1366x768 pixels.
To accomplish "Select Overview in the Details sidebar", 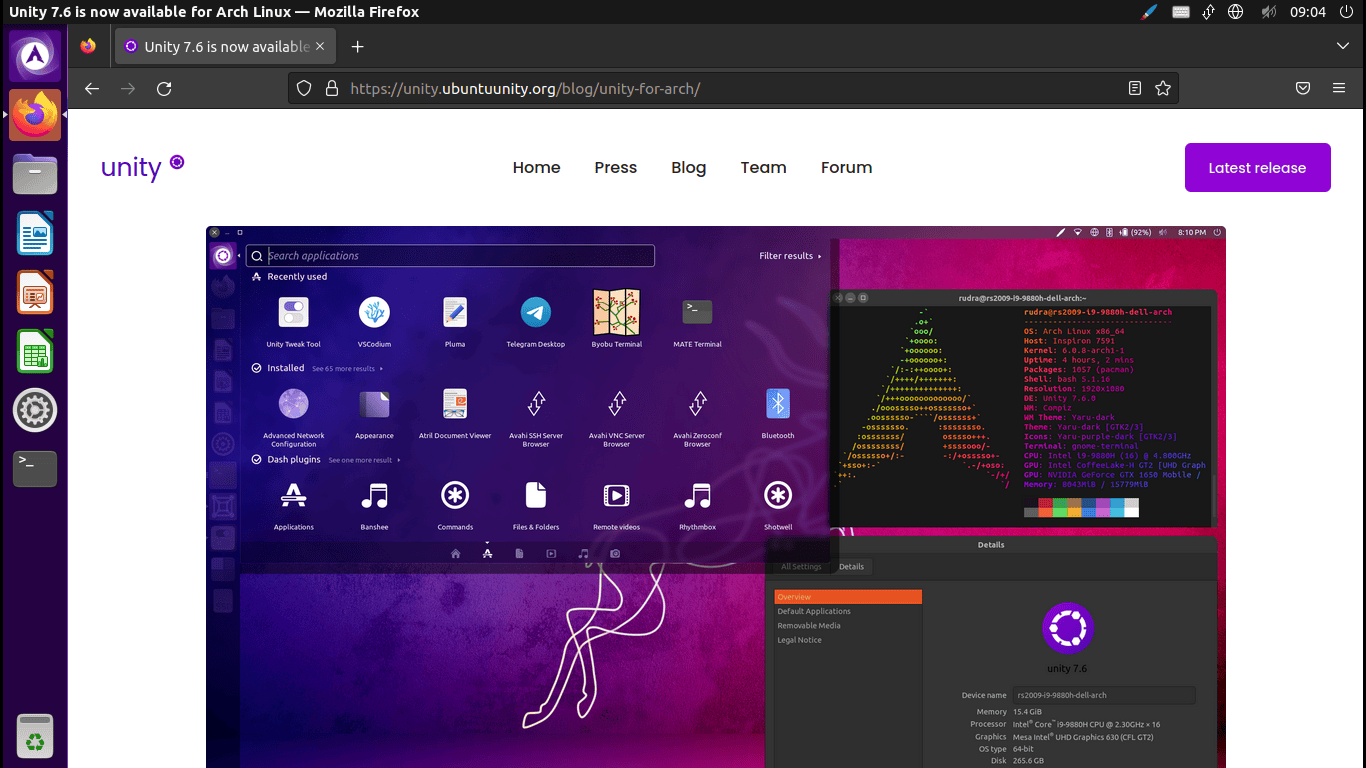I will point(848,597).
